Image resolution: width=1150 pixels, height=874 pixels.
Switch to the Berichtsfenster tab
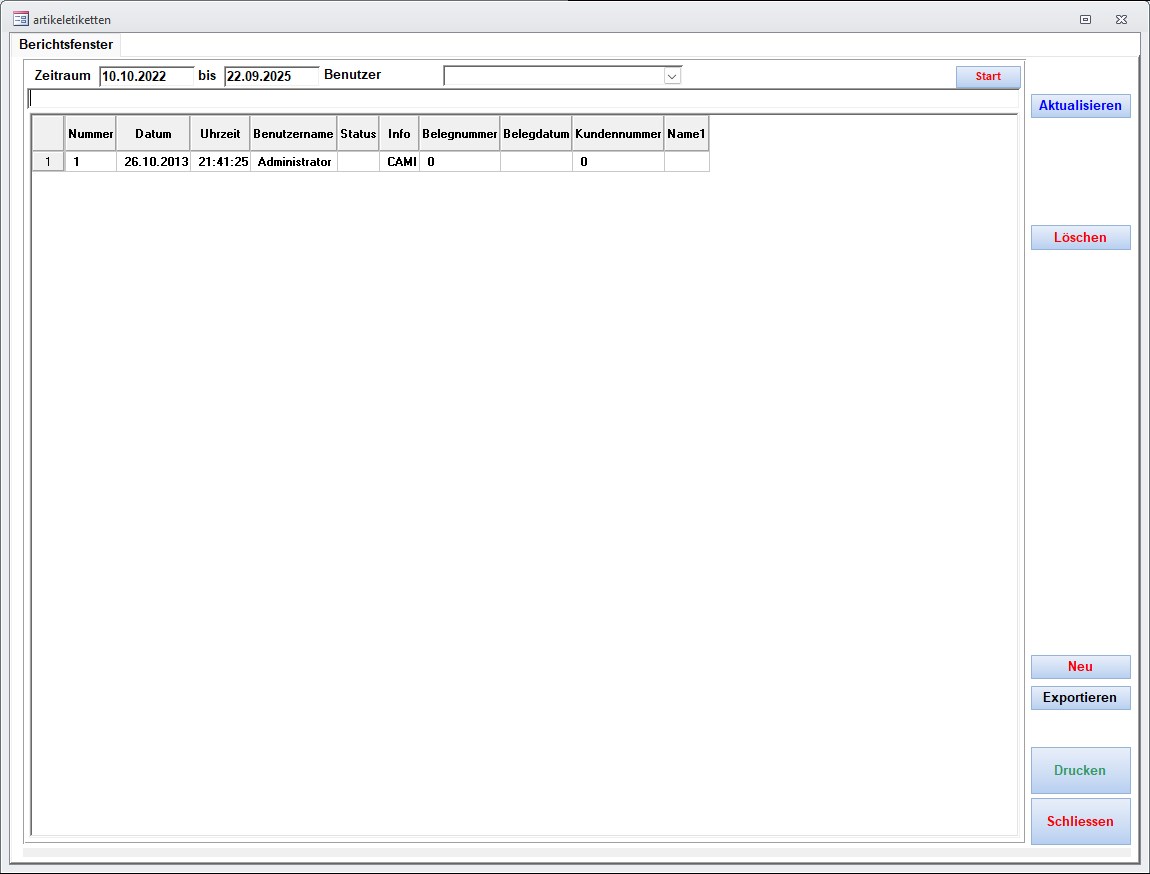coord(66,45)
